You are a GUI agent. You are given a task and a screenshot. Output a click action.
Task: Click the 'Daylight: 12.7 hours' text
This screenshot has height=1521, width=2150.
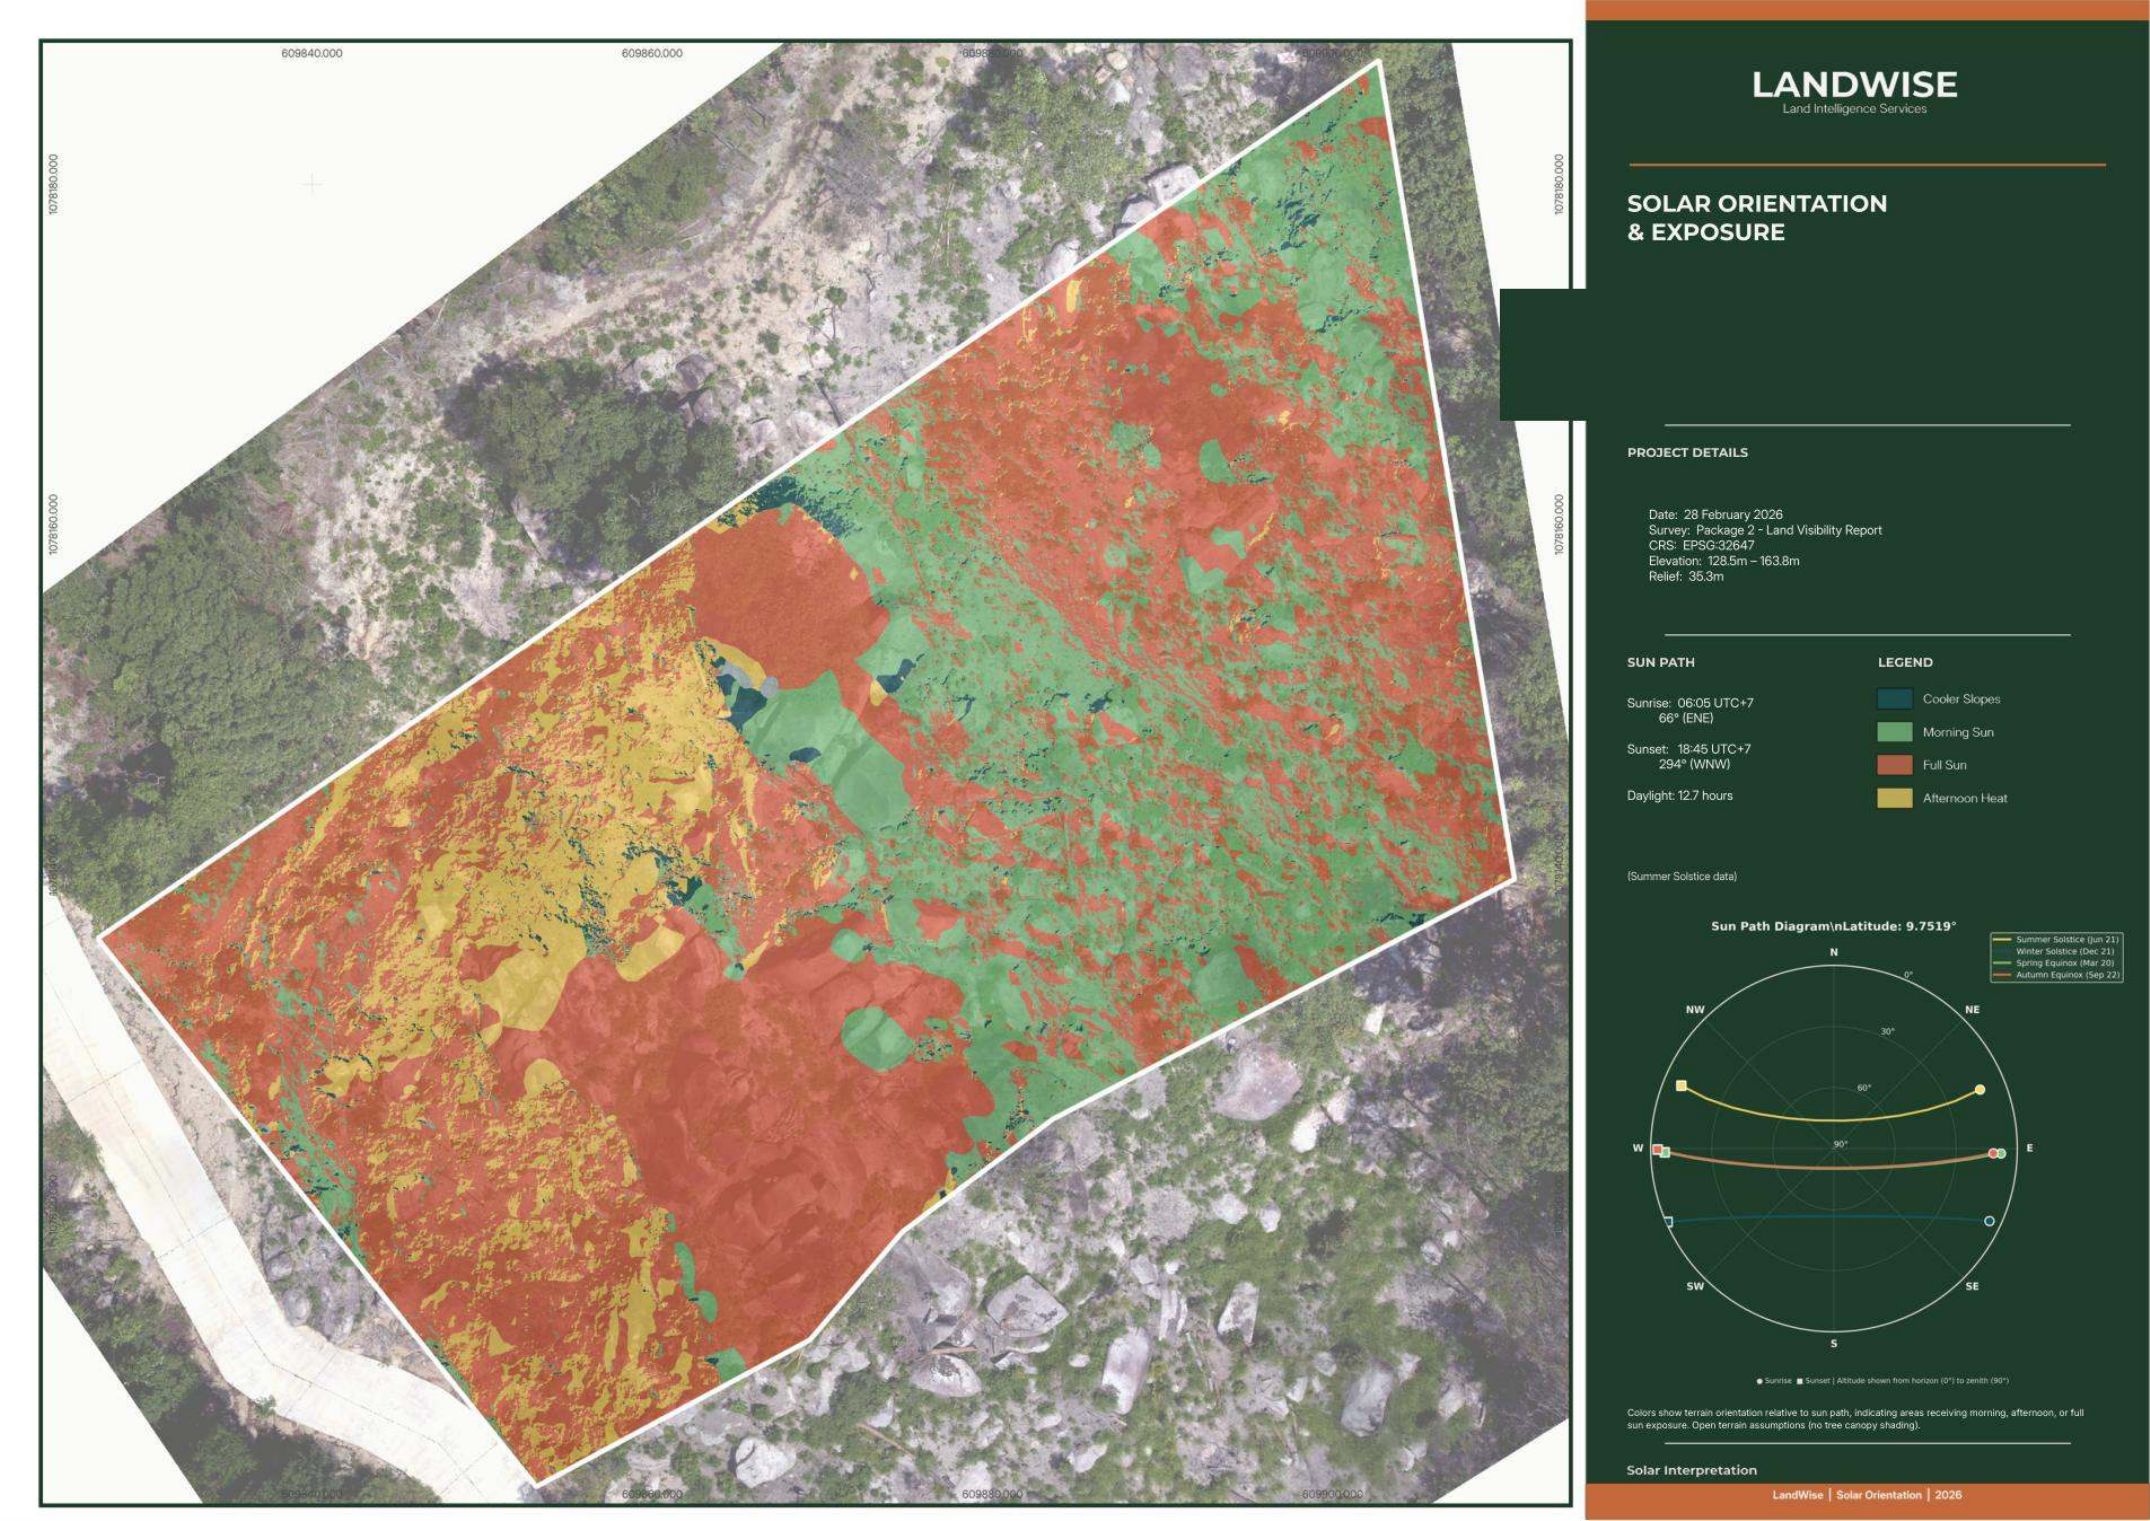click(x=1680, y=796)
